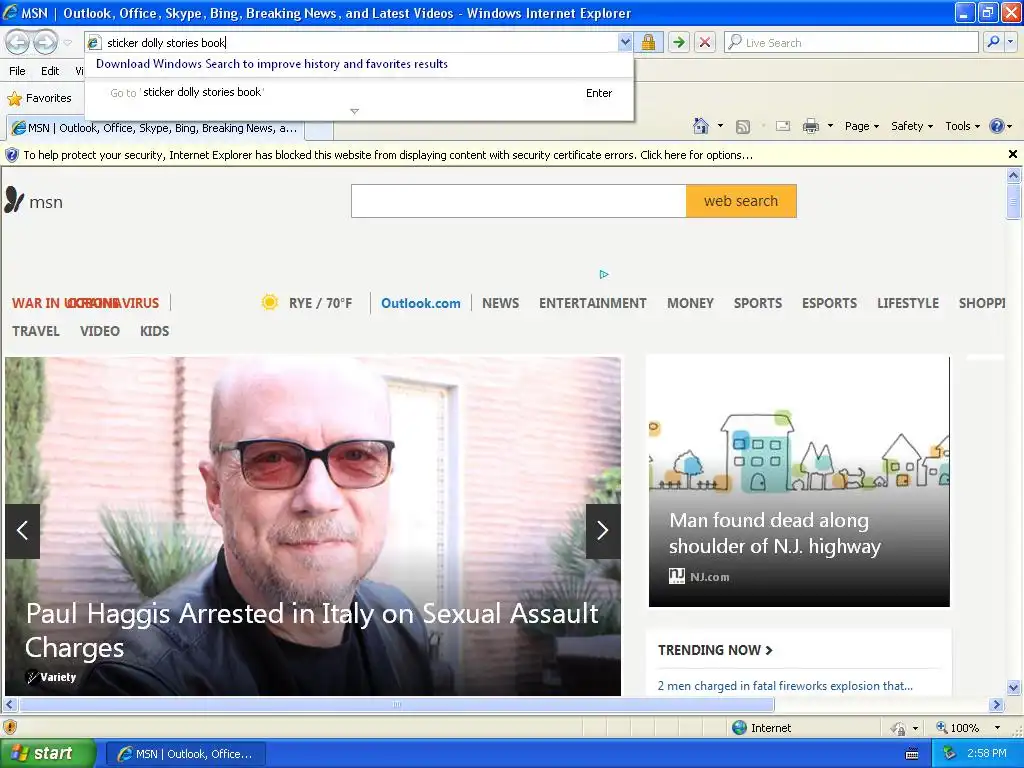The height and width of the screenshot is (768, 1024).
Task: Open the Tools menu
Action: click(x=963, y=126)
